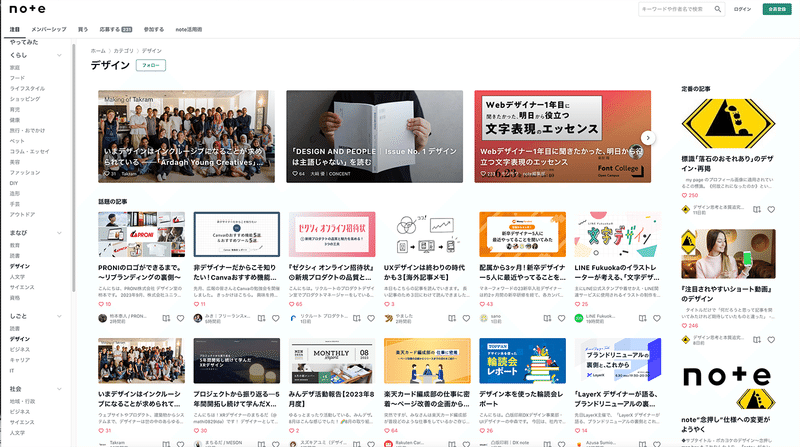Image resolution: width=800 pixels, height=447 pixels.
Task: Select アウトドア in sidebar
Action: 22,214
